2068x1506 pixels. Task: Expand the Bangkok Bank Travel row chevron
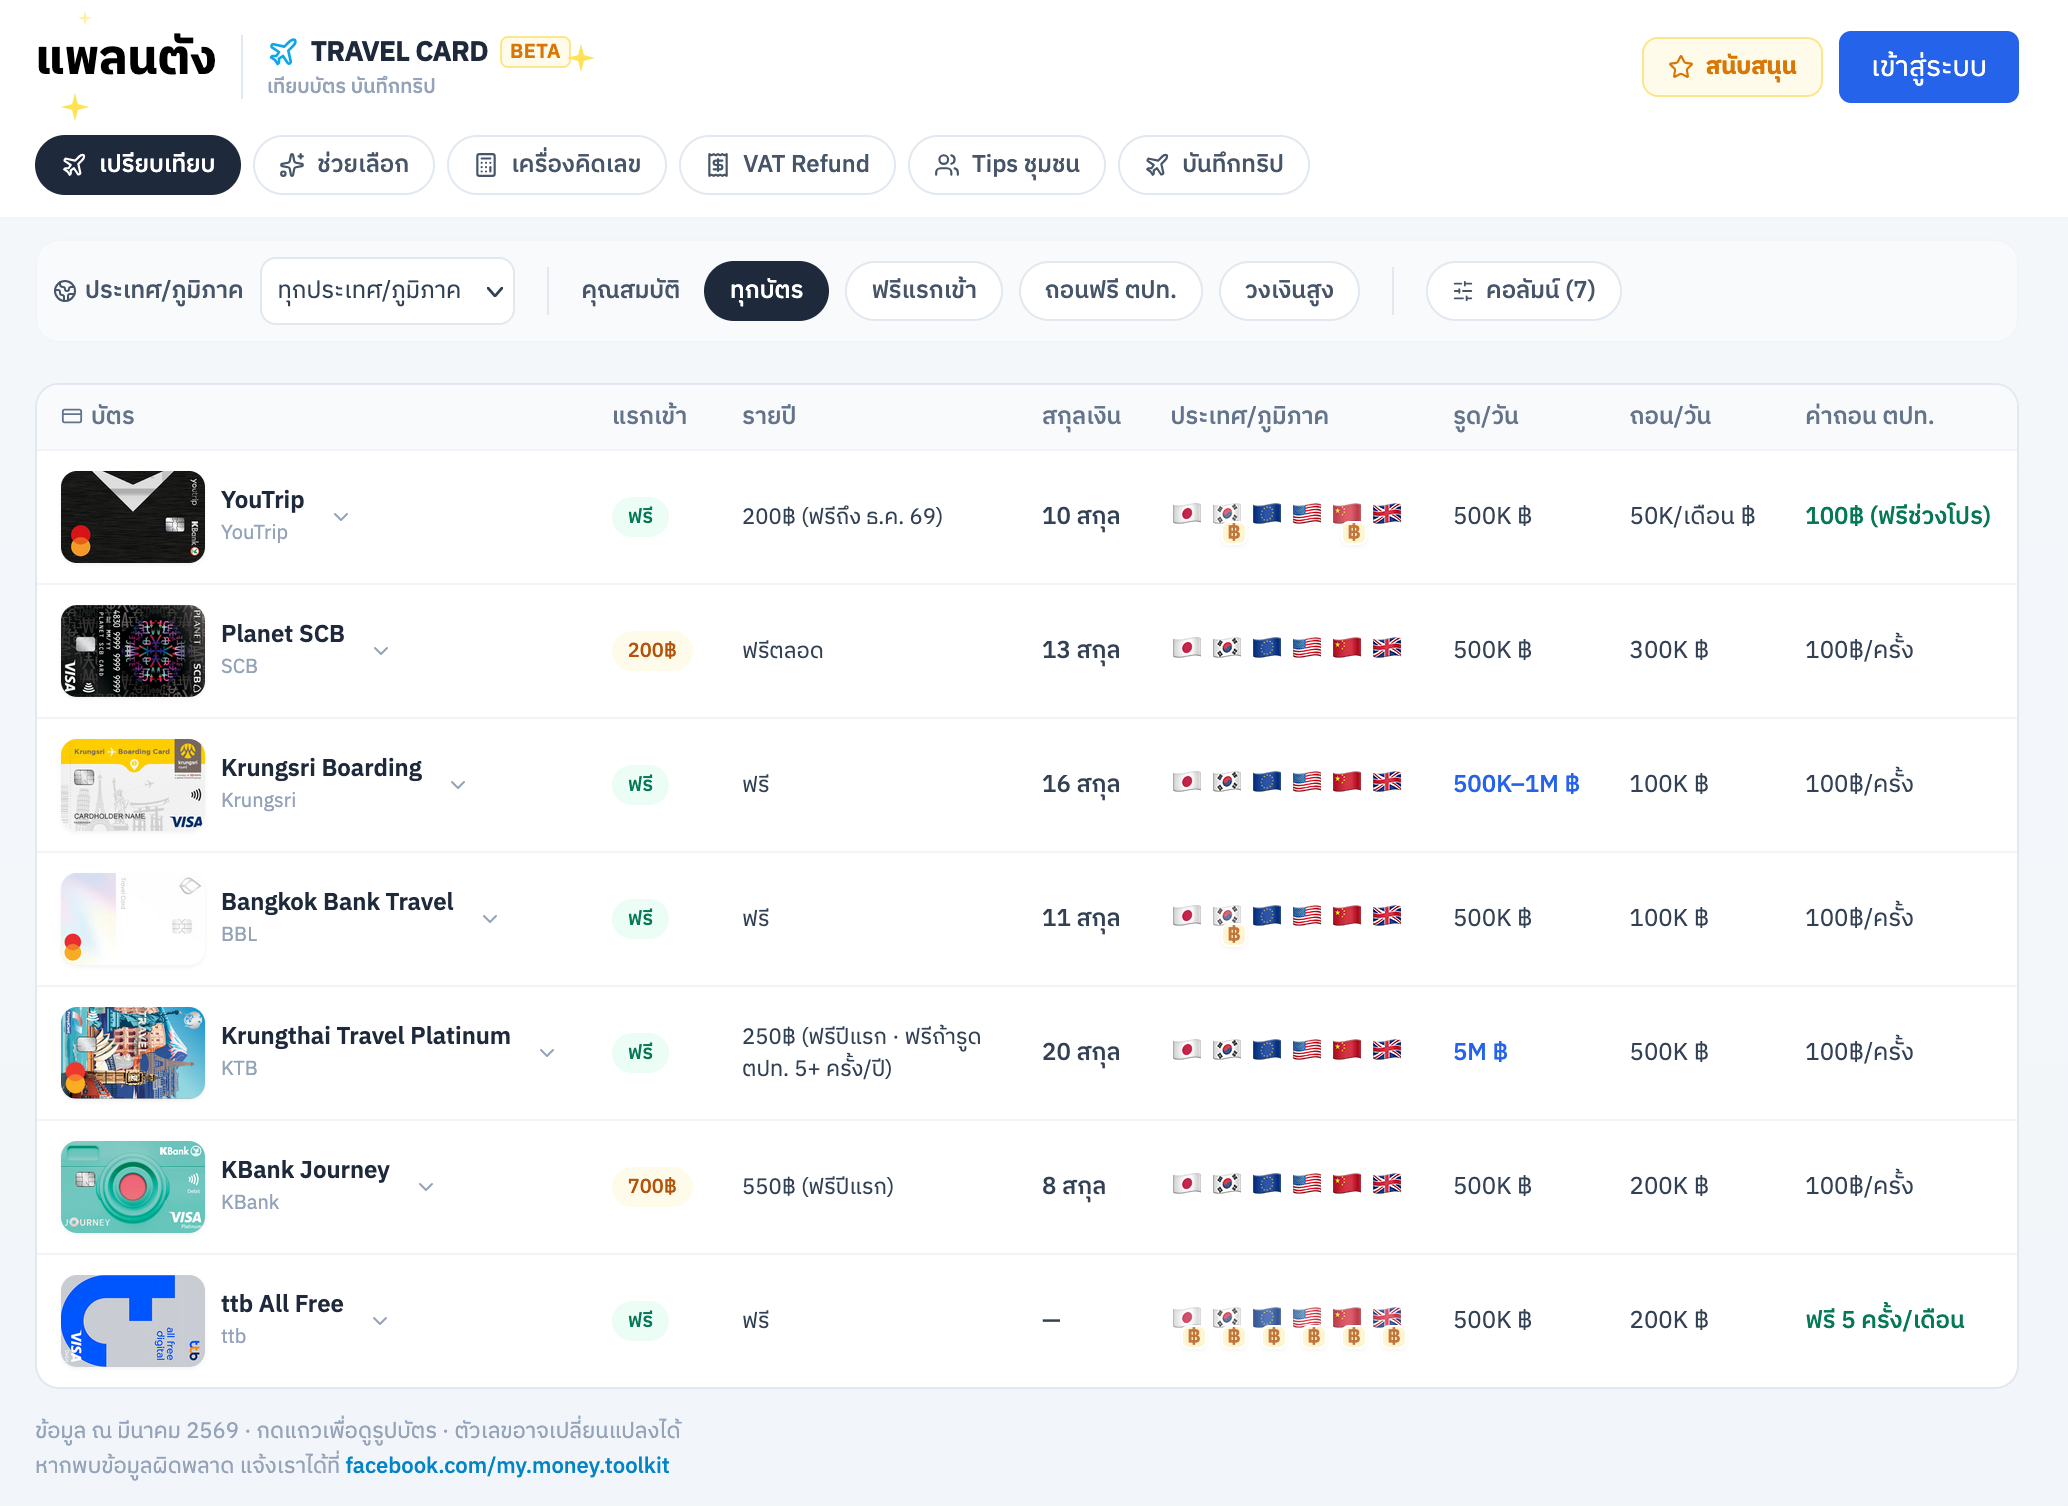[490, 919]
